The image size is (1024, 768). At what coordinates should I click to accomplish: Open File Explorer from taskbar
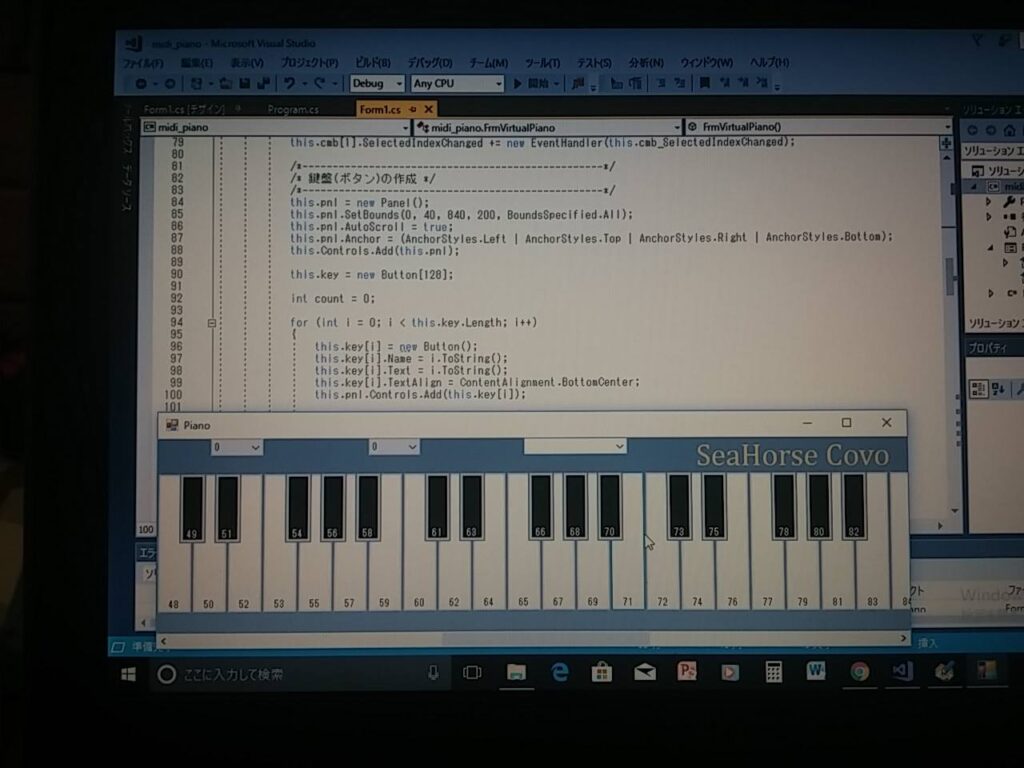516,673
